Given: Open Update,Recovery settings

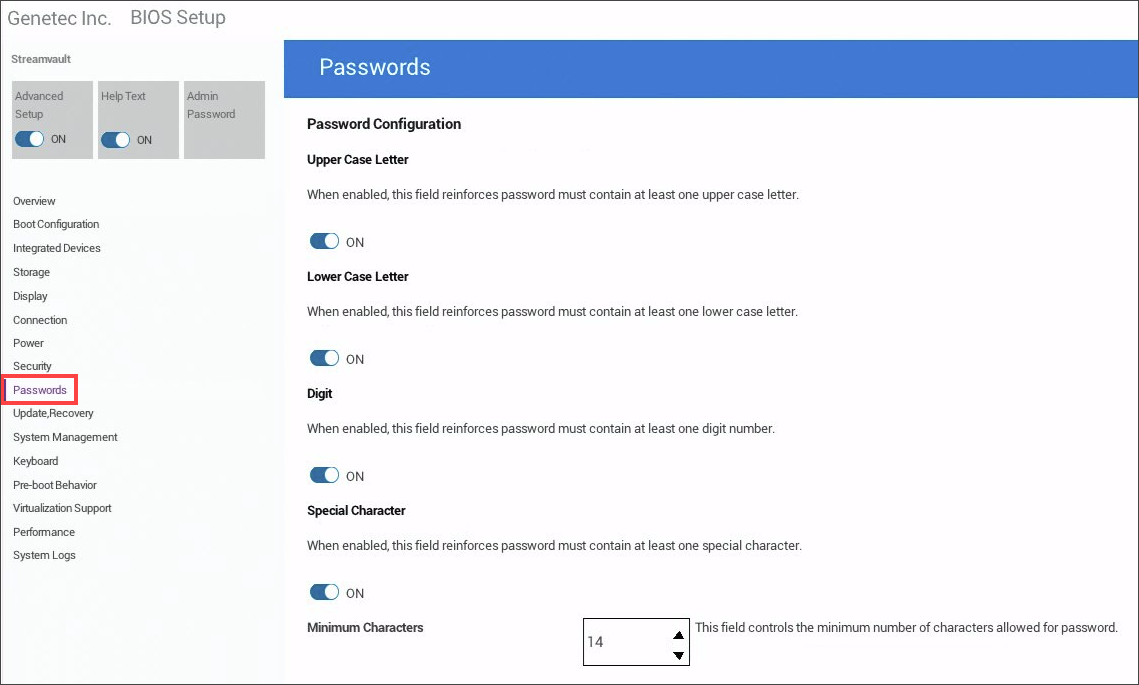Looking at the screenshot, I should (x=53, y=413).
